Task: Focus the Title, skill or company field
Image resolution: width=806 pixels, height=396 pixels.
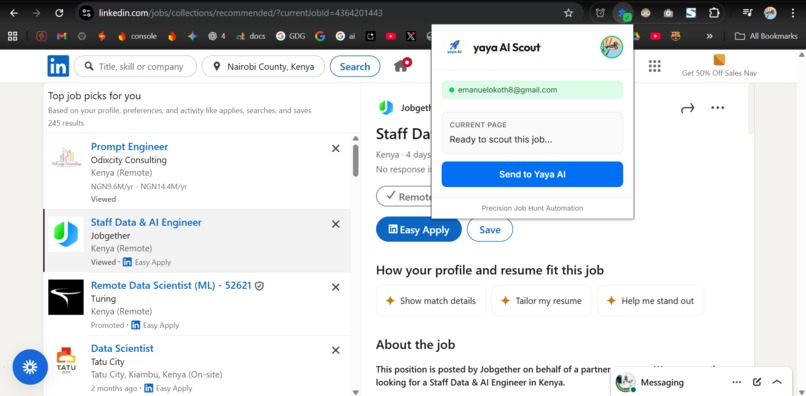Action: coord(135,66)
